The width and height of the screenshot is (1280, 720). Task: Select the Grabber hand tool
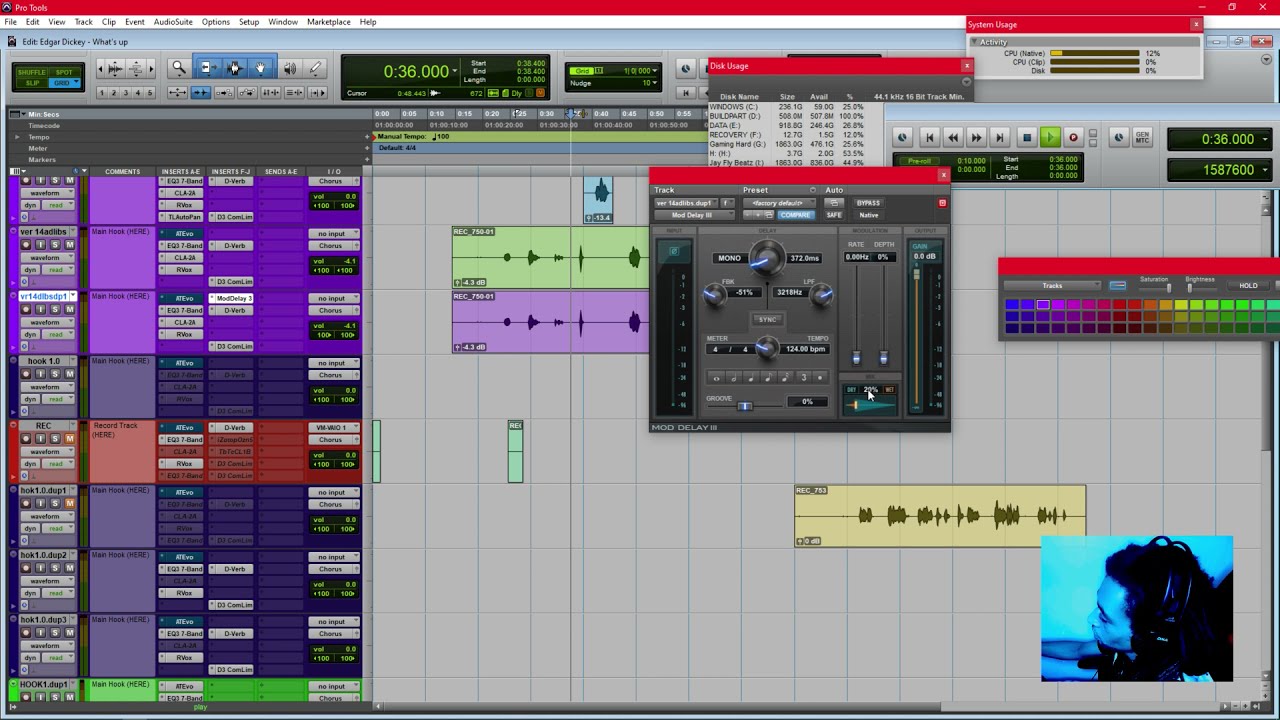point(261,68)
